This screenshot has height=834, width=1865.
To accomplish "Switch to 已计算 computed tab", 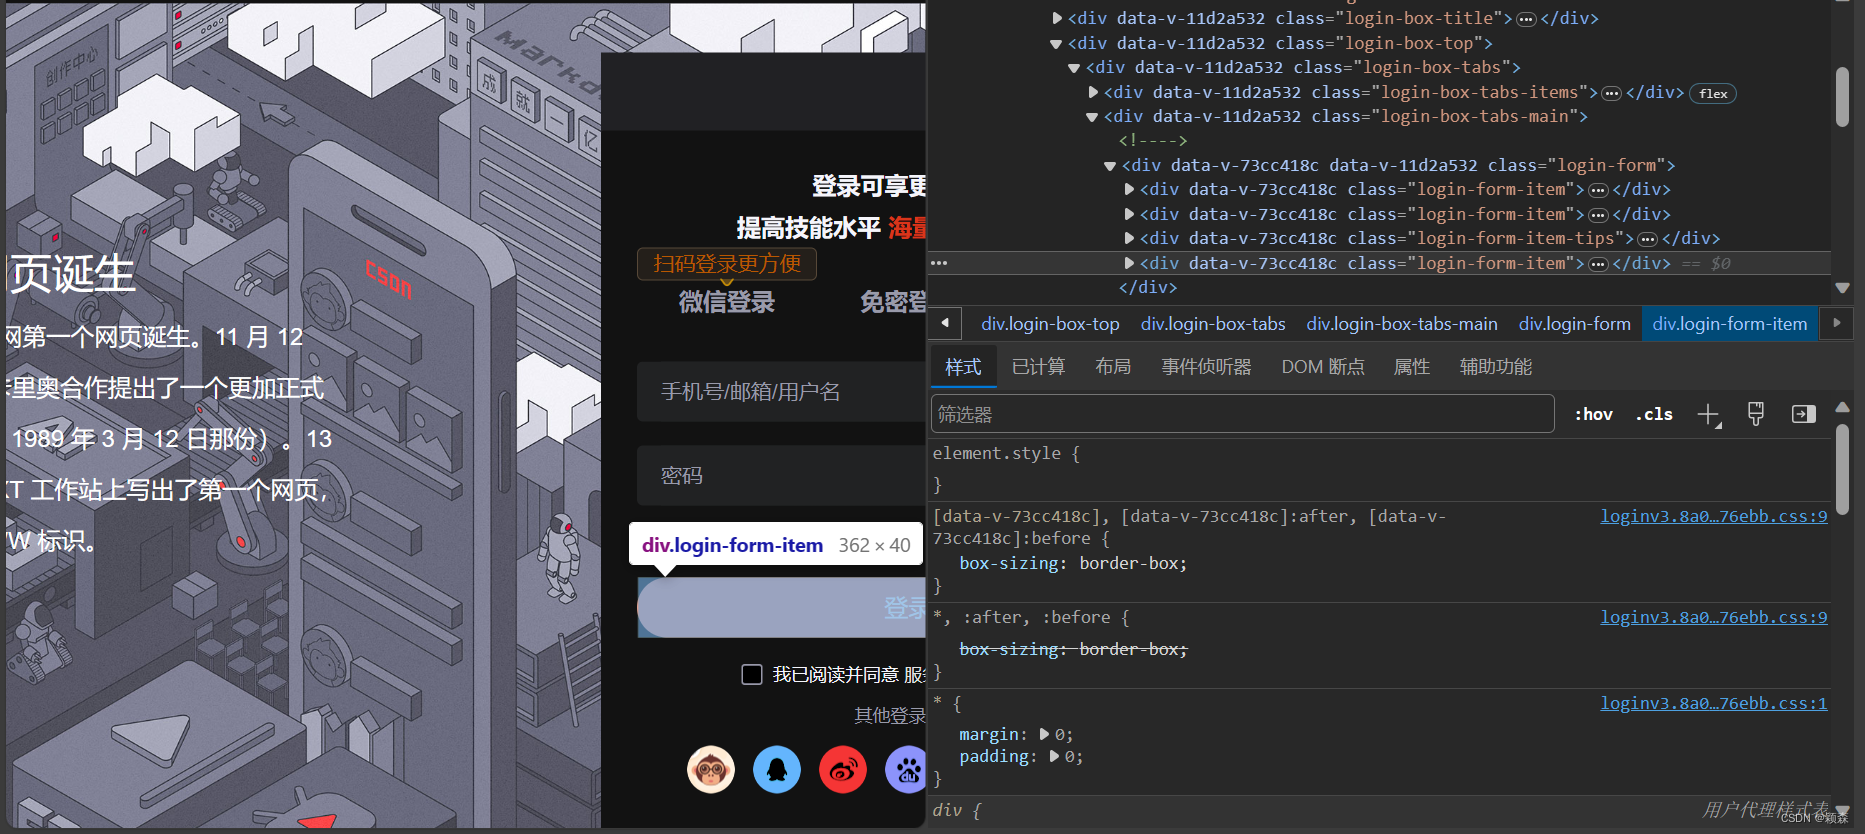I will pos(1038,367).
